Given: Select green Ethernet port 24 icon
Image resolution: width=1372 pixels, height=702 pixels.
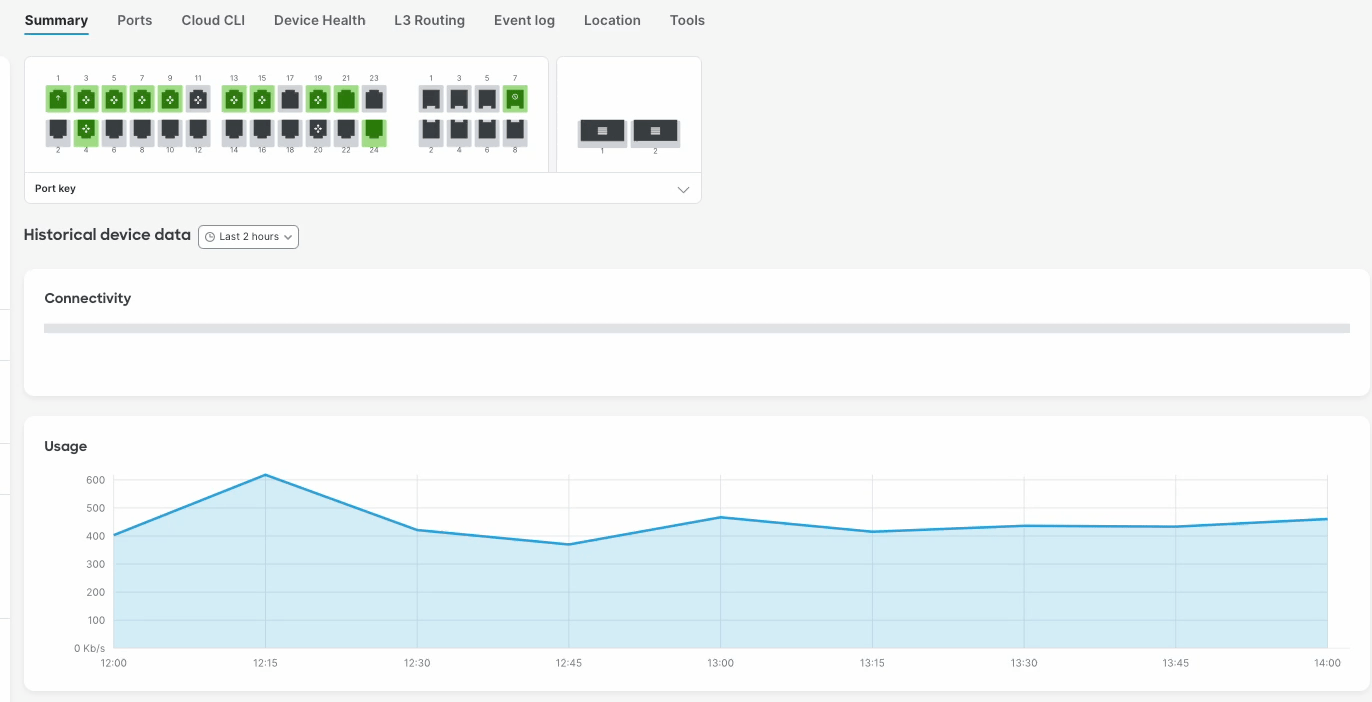Looking at the screenshot, I should (374, 129).
